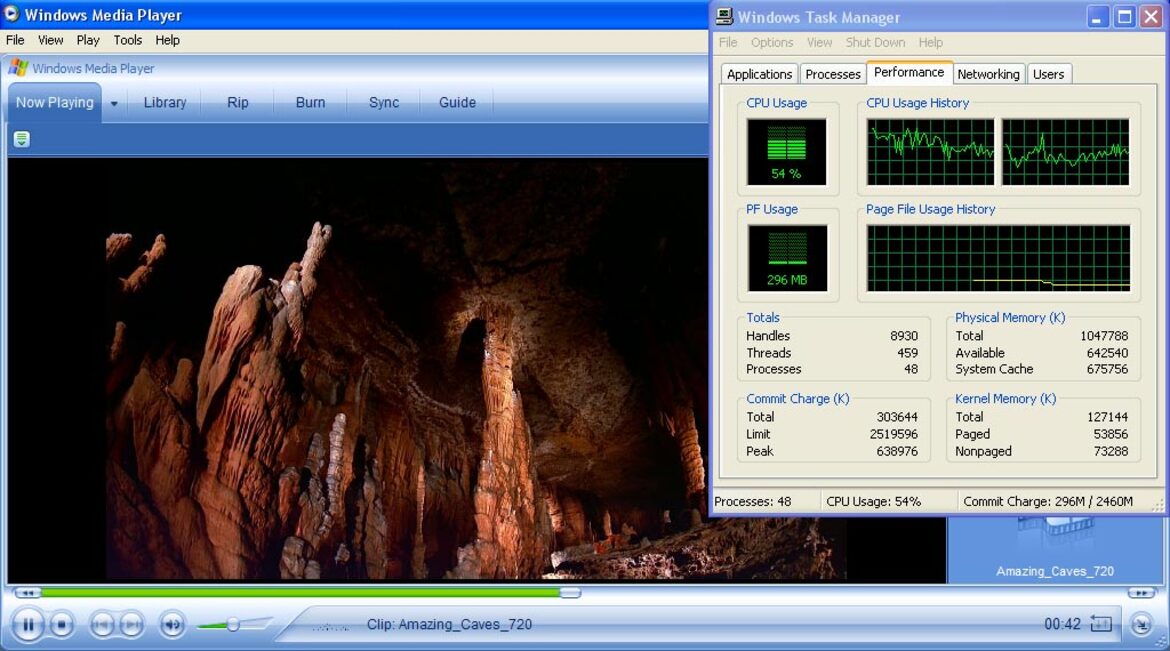The width and height of the screenshot is (1170, 651).
Task: Click the first CPU Usage History graph
Action: pyautogui.click(x=930, y=152)
